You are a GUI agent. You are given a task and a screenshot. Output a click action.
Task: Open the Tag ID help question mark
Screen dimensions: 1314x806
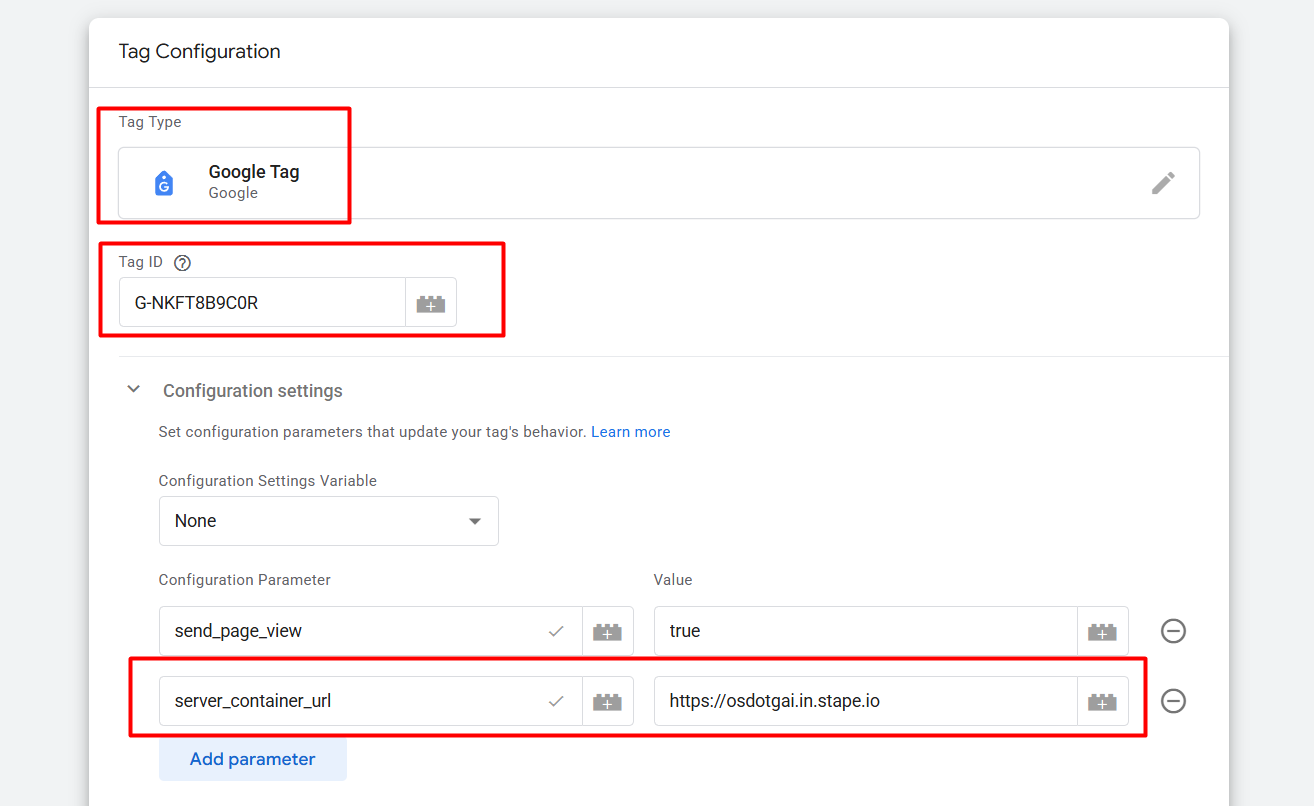[182, 263]
